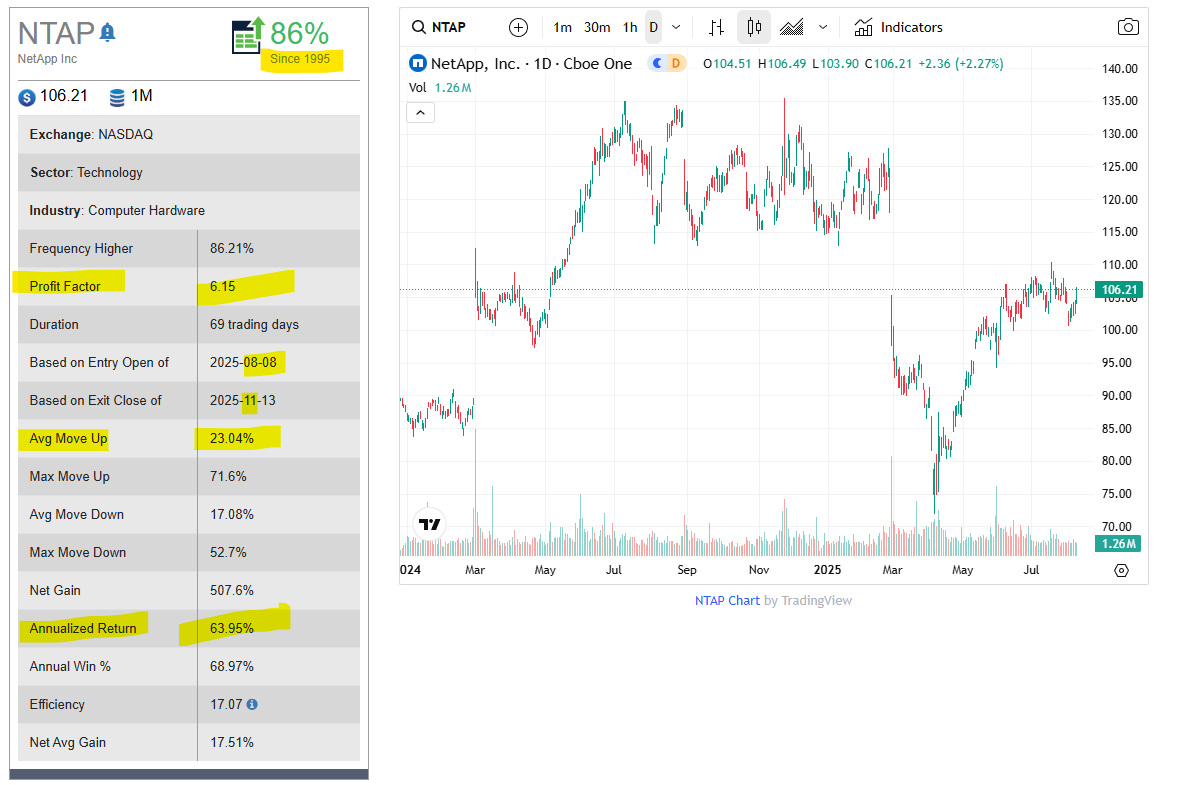Click the blue moon session badge

coord(658,63)
